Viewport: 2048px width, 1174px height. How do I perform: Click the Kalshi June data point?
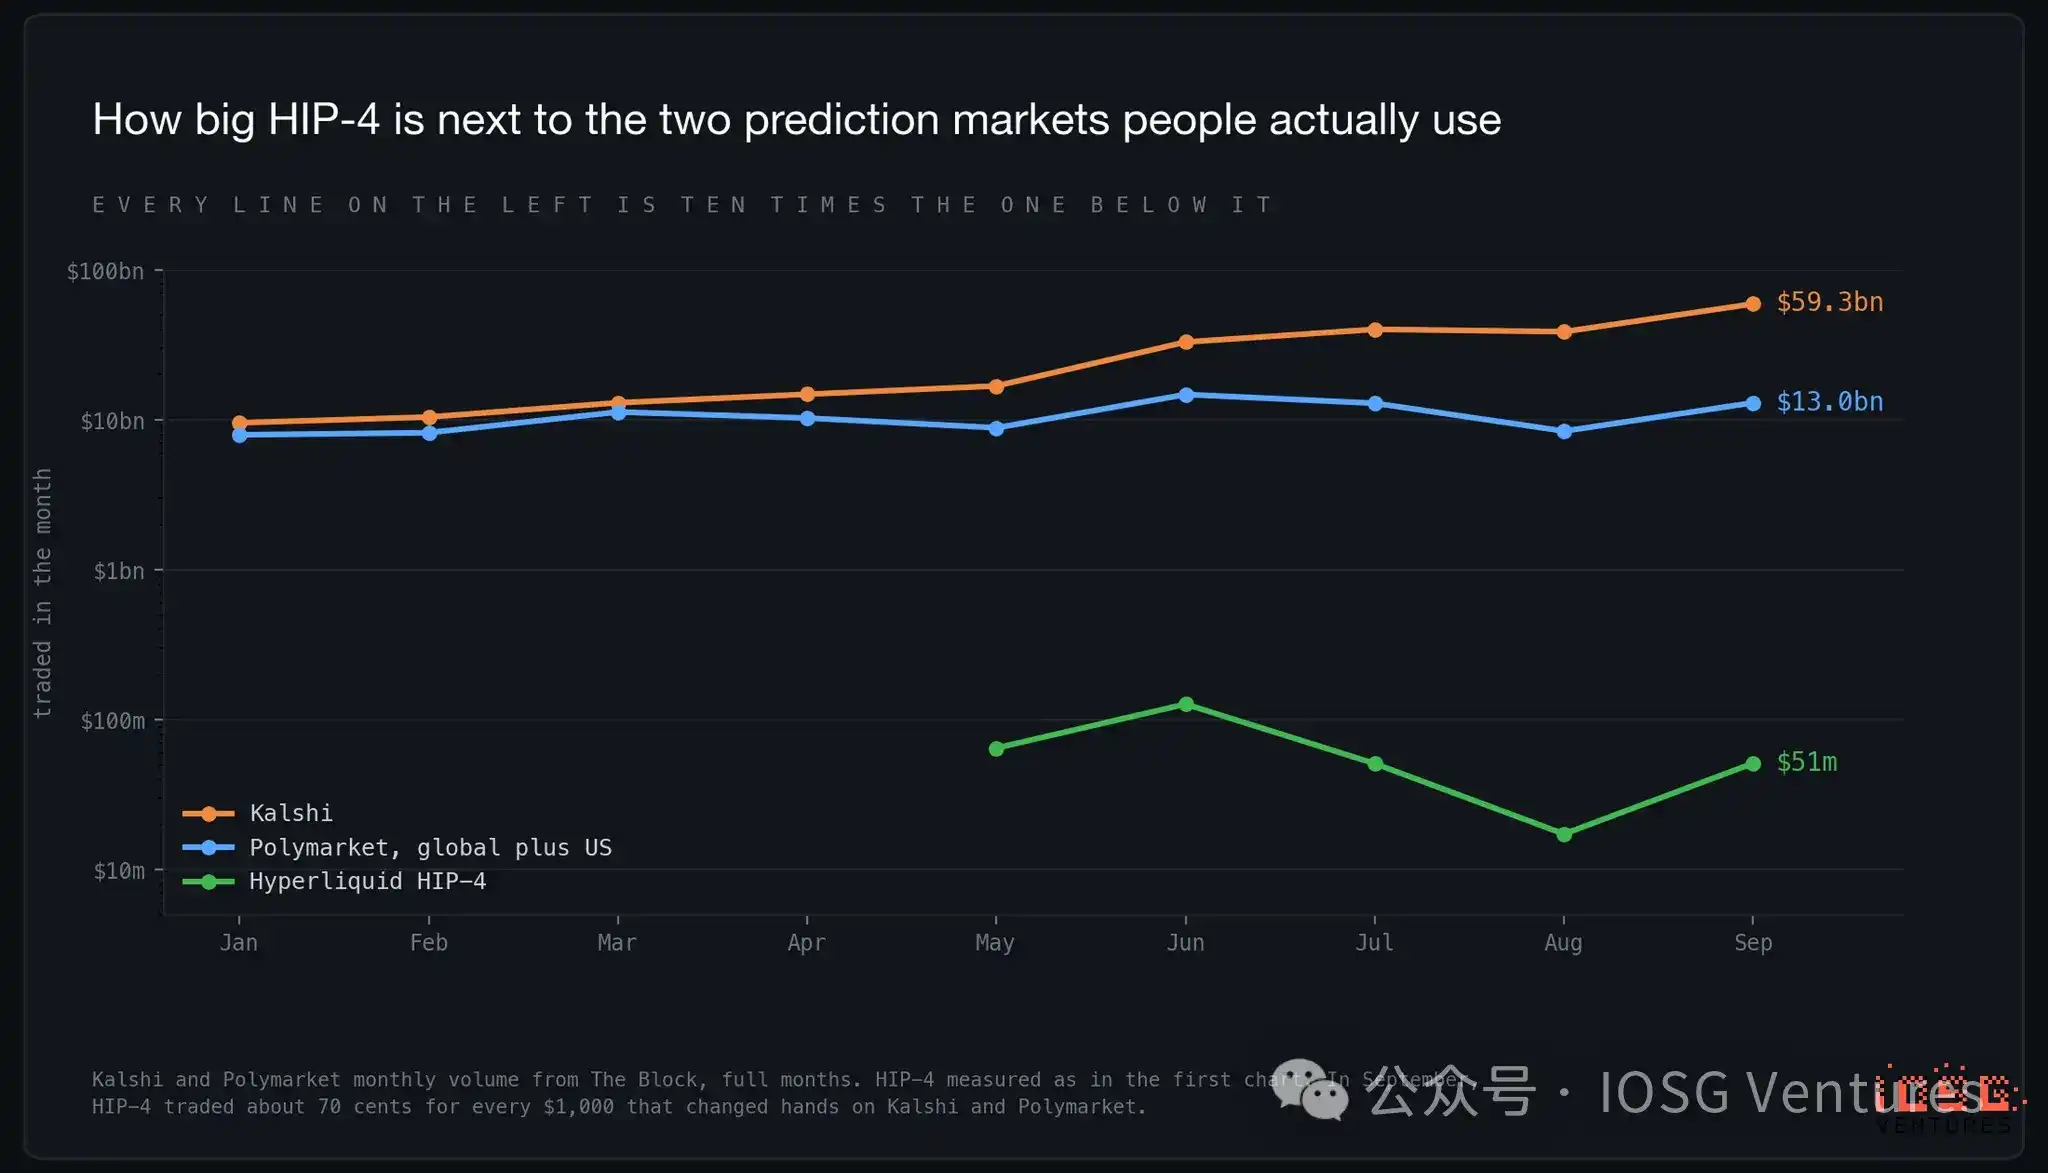[x=1185, y=342]
